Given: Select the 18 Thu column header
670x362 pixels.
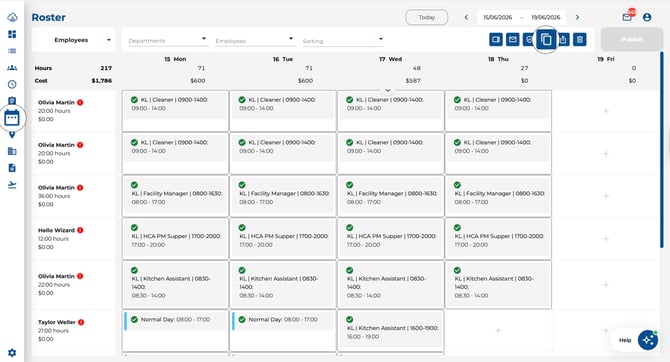Looking at the screenshot, I should point(498,59).
